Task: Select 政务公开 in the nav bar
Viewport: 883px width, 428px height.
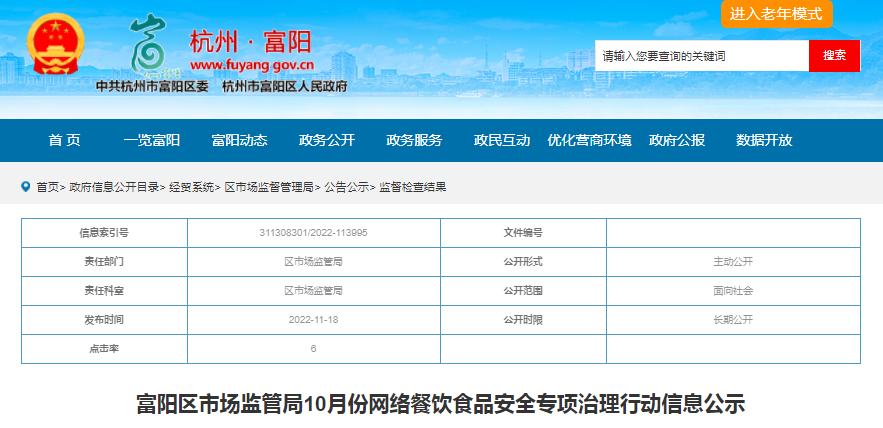Action: click(x=326, y=141)
